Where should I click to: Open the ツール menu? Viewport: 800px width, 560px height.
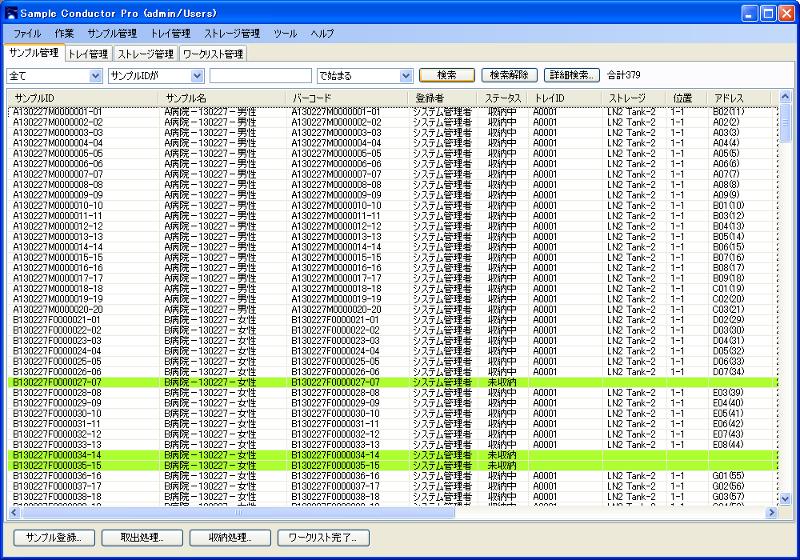[x=285, y=33]
